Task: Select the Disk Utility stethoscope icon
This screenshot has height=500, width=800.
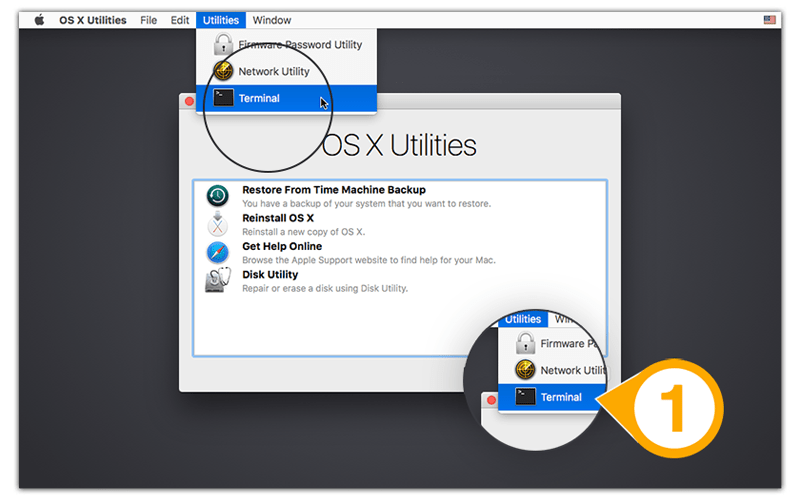Action: coord(217,280)
